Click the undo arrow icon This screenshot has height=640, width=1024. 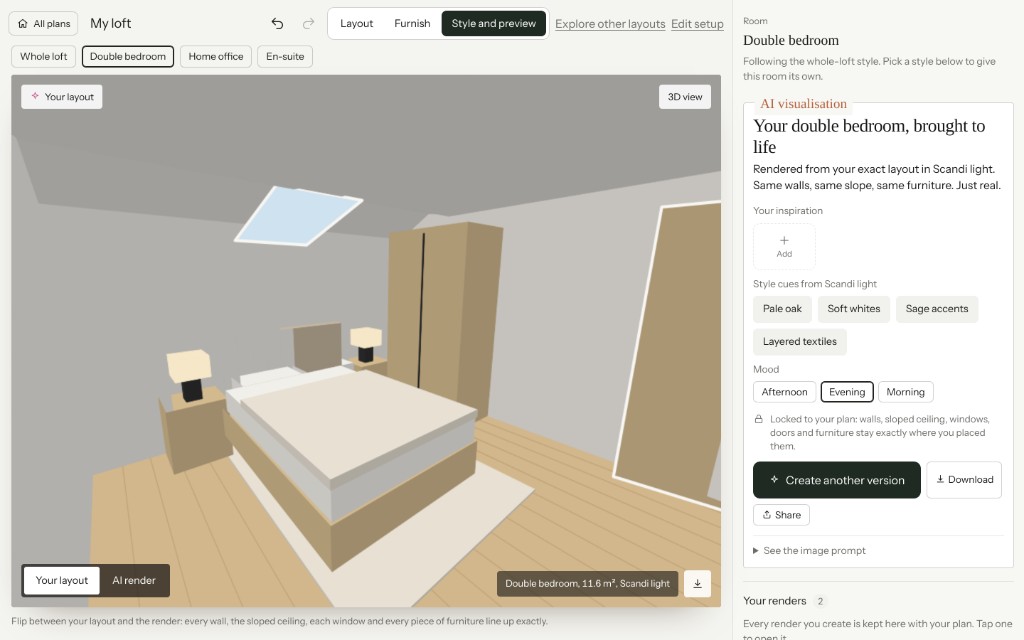click(x=278, y=24)
